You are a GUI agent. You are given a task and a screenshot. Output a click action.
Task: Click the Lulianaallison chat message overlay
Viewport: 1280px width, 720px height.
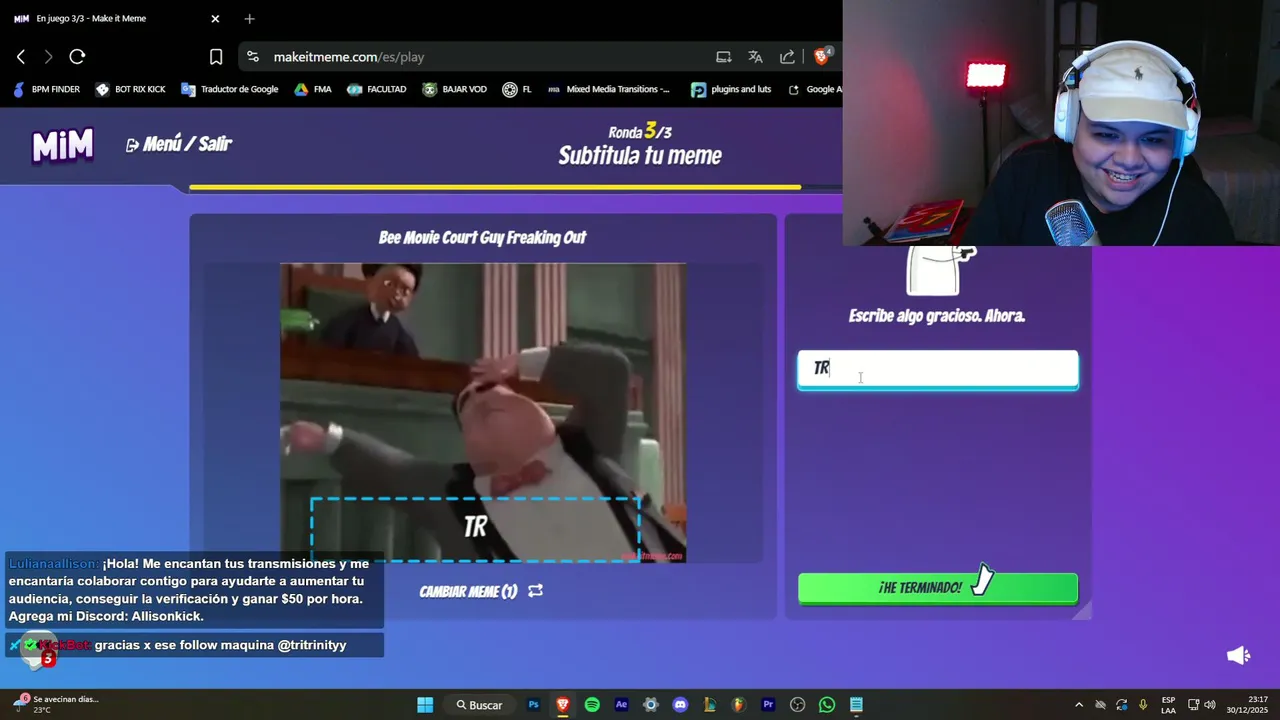[194, 590]
